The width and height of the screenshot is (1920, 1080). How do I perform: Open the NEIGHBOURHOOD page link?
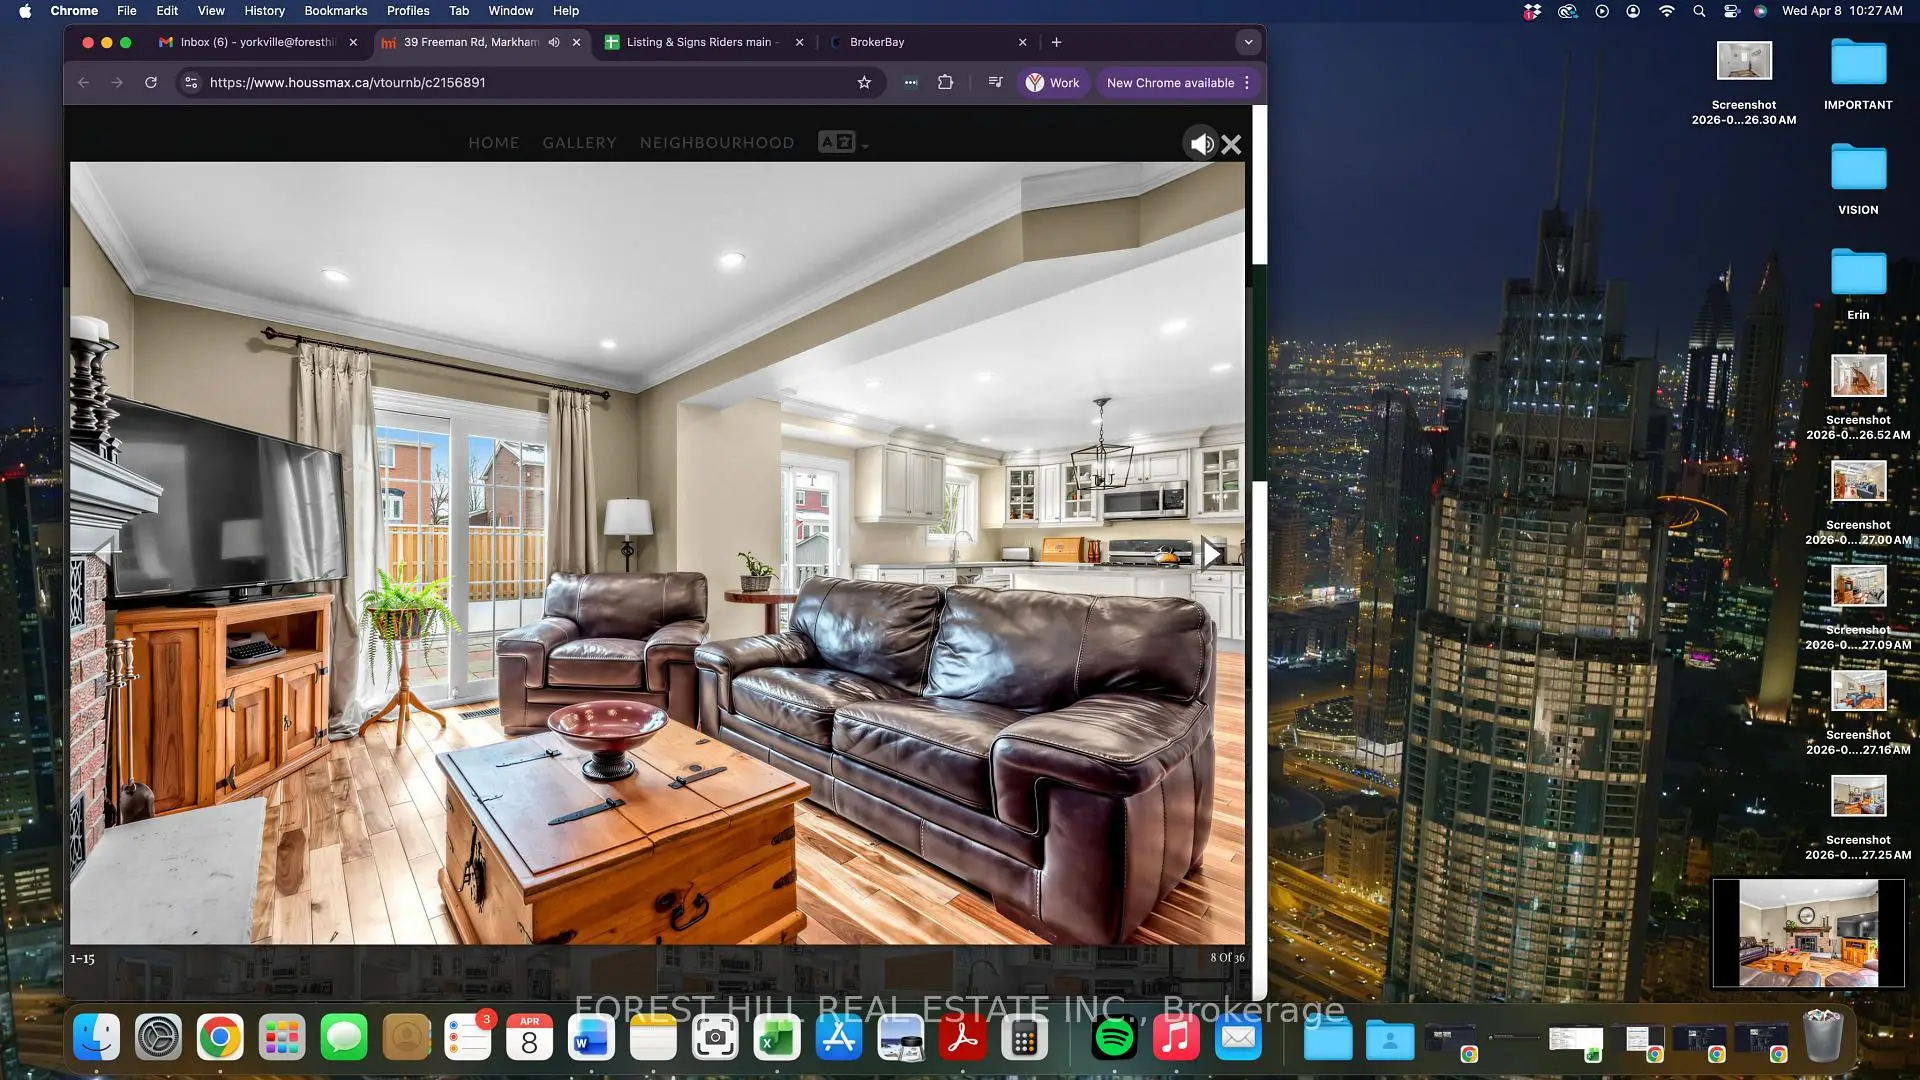pyautogui.click(x=716, y=143)
